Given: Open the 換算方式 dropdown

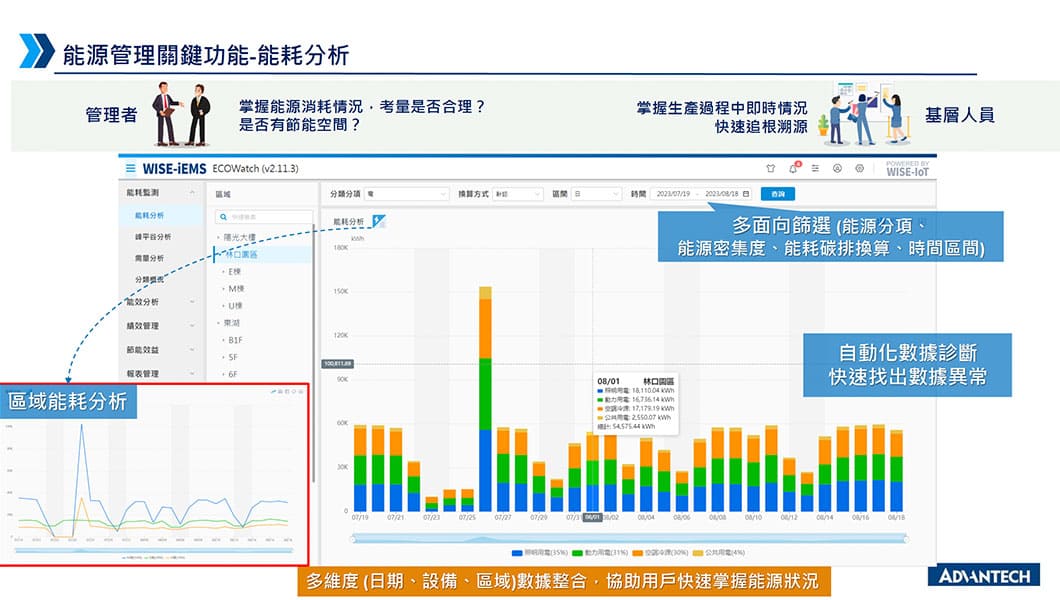Looking at the screenshot, I should tap(517, 194).
